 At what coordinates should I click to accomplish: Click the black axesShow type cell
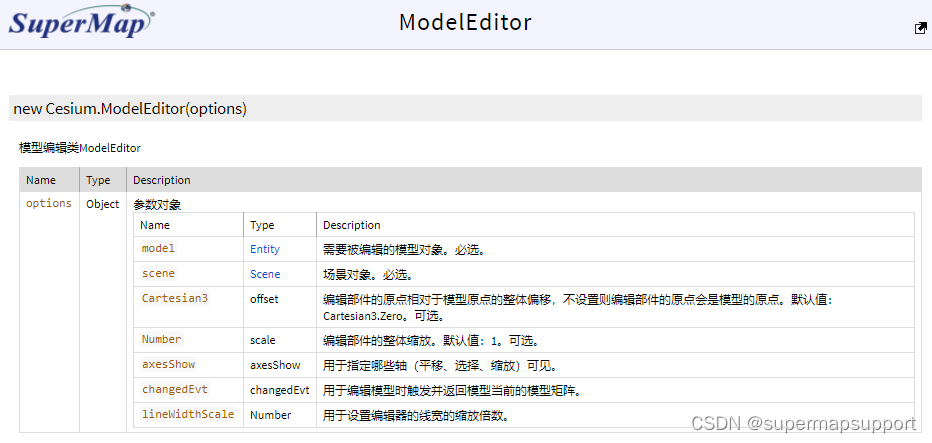pyautogui.click(x=275, y=365)
